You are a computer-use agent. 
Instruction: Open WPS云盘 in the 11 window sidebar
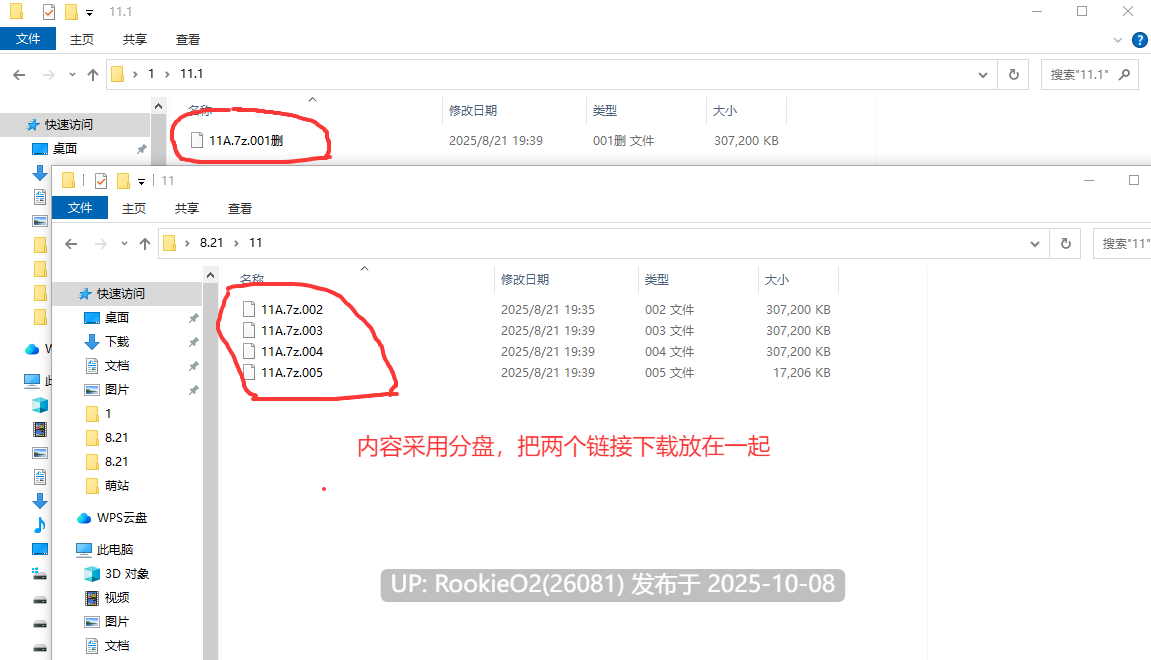pos(122,518)
